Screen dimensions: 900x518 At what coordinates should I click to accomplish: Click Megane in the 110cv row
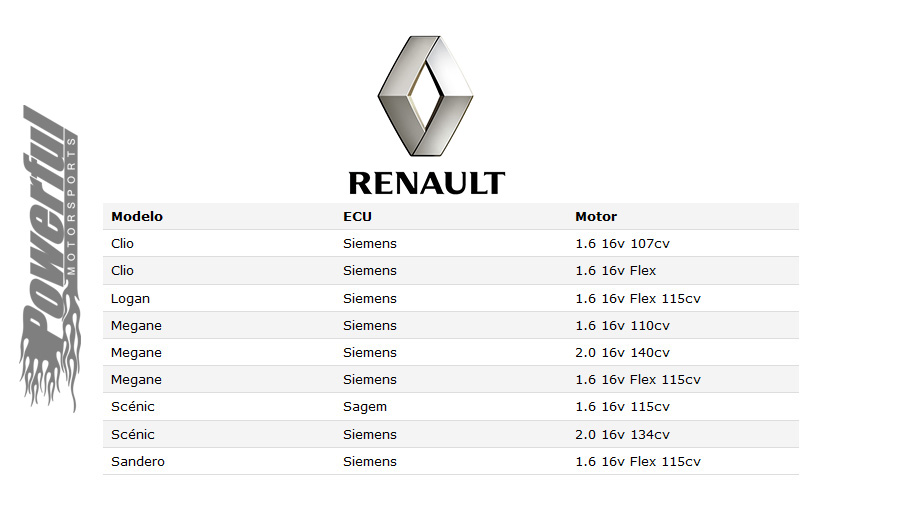tap(136, 326)
